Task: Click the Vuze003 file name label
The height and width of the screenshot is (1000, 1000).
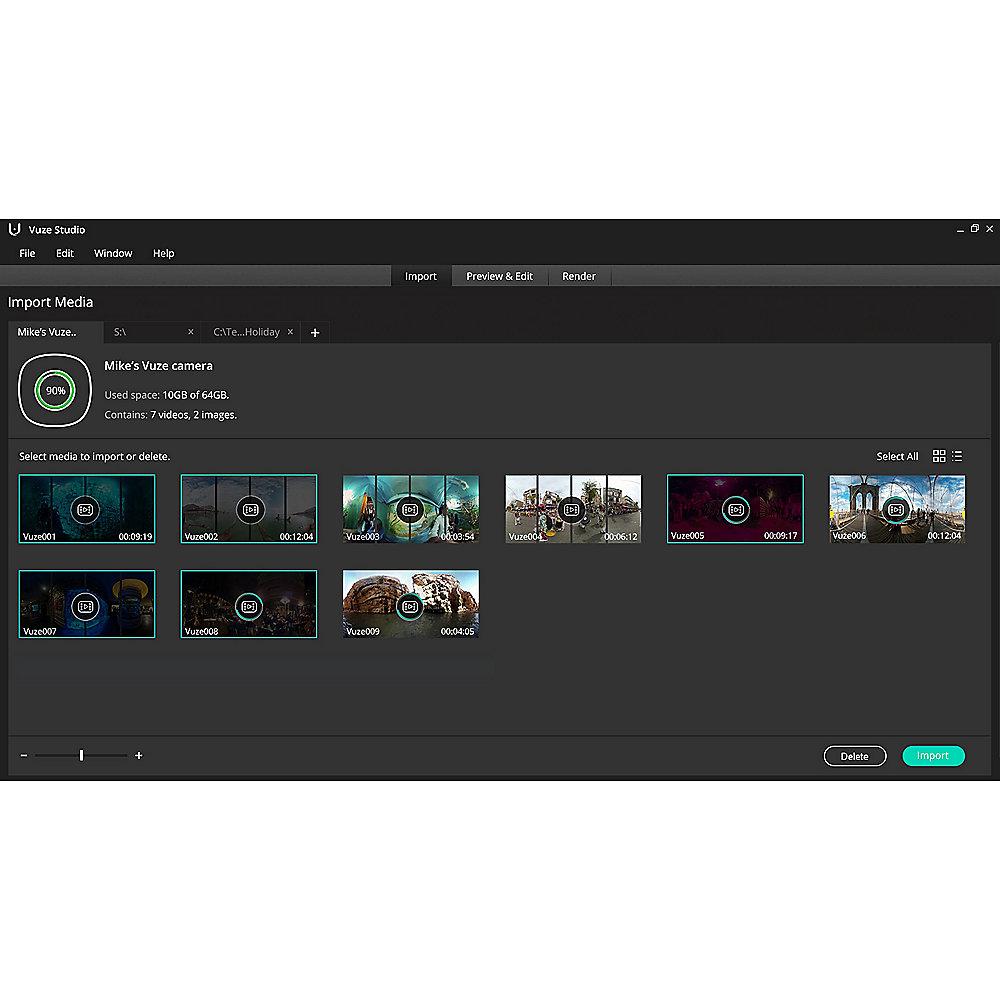Action: (362, 536)
